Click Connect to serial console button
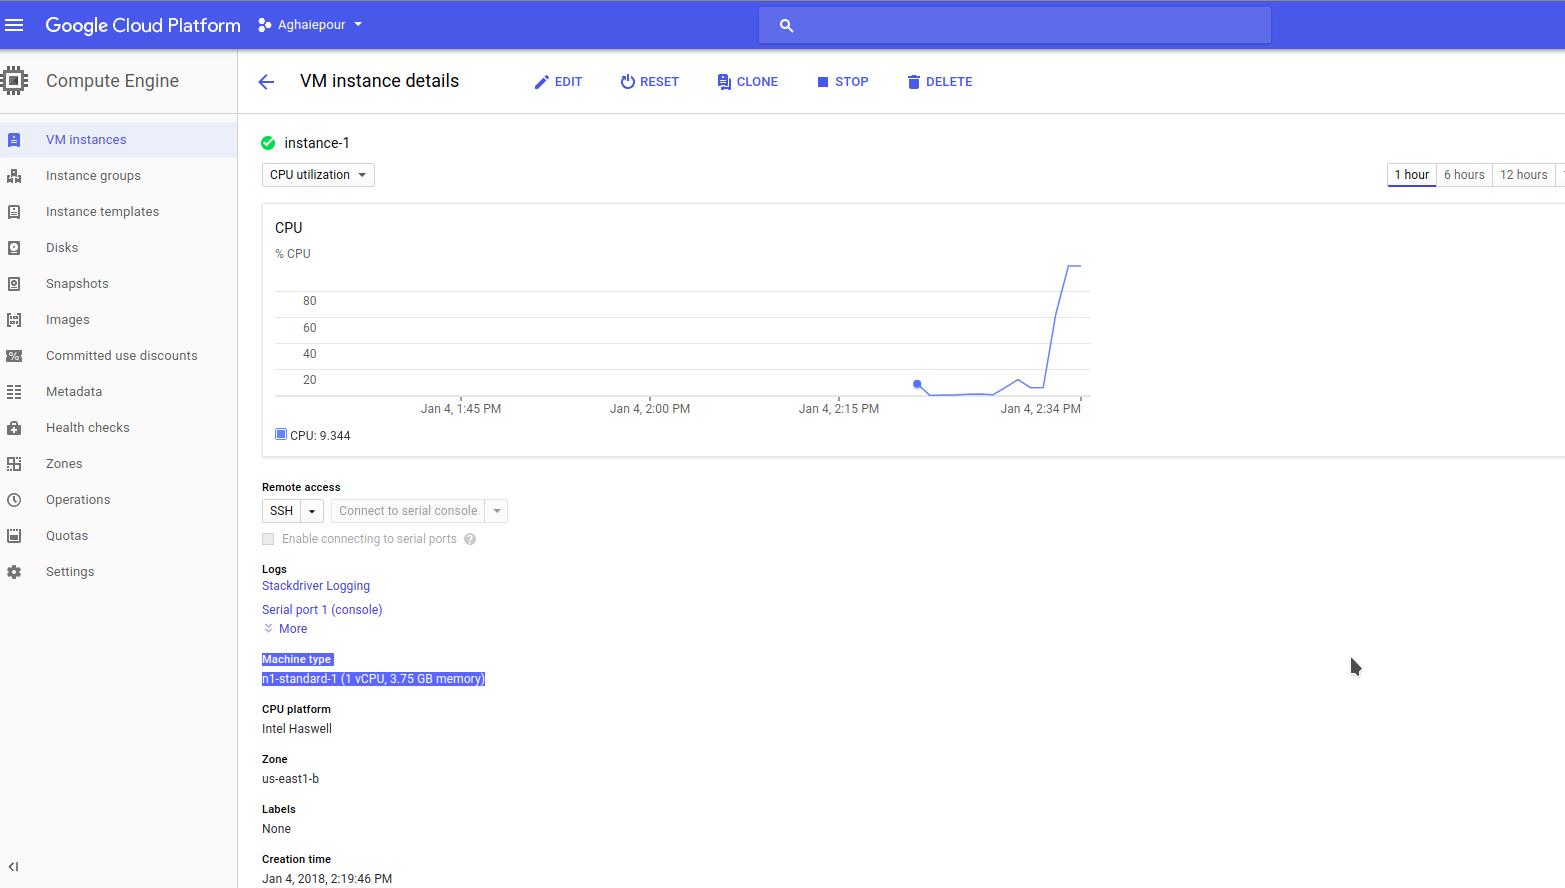This screenshot has width=1565, height=888. point(408,511)
